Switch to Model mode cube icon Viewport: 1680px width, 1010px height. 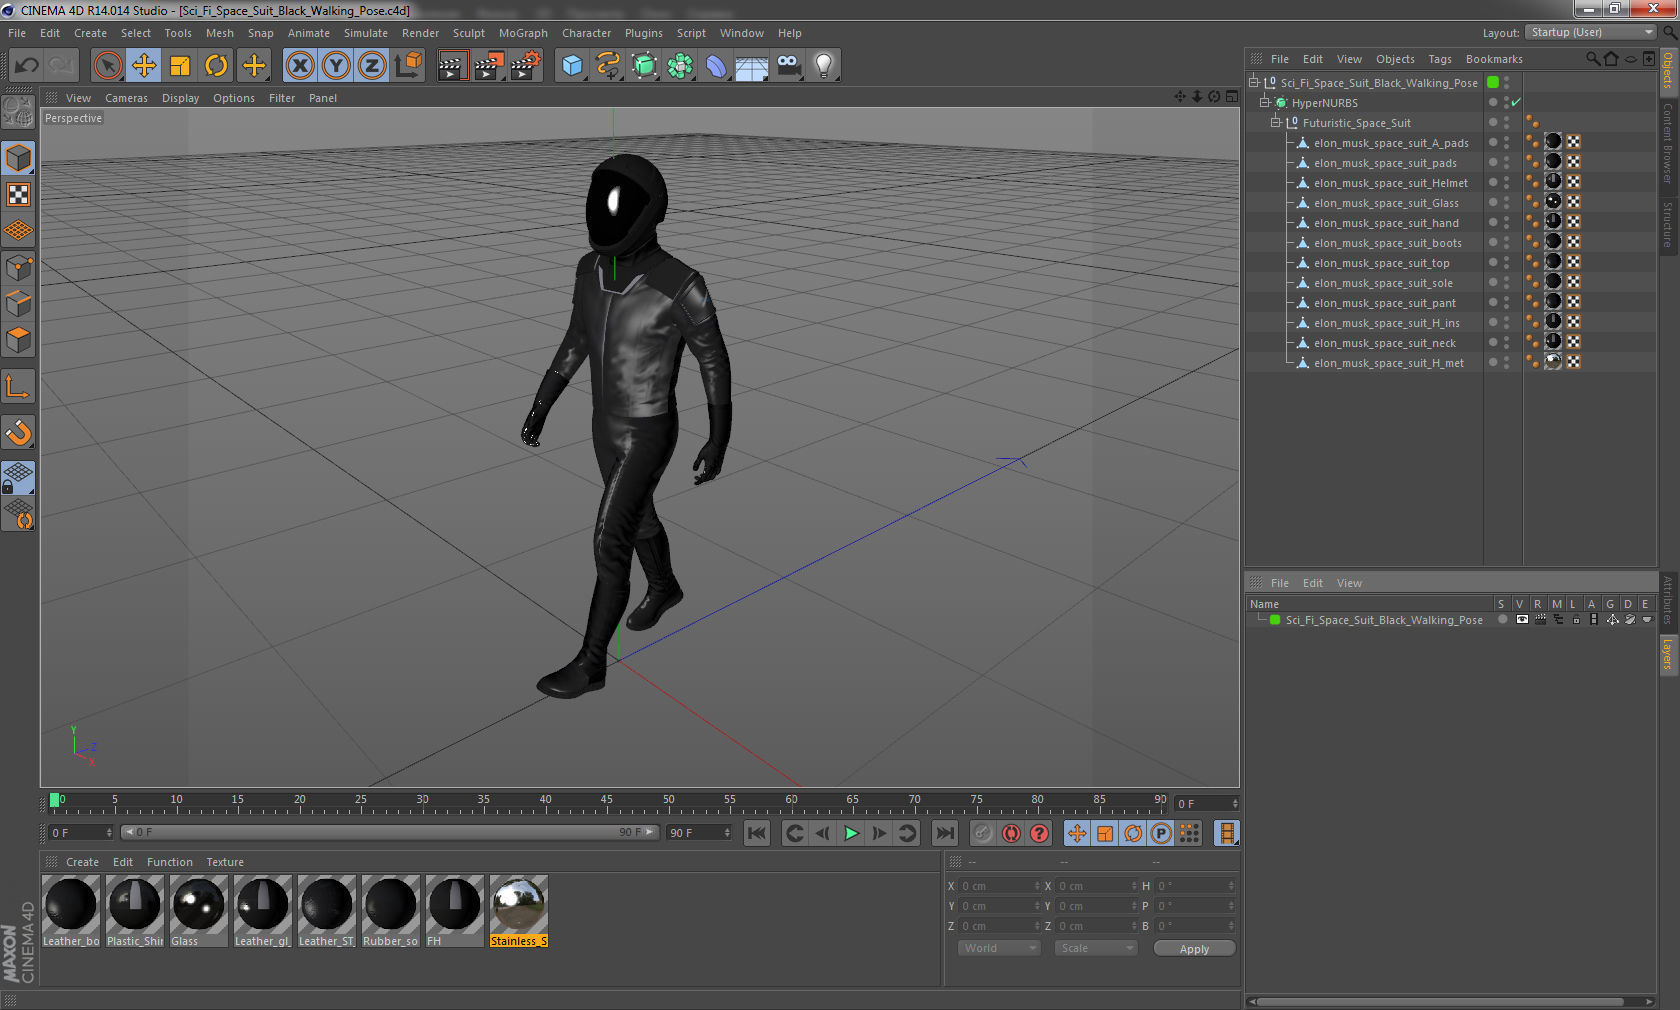[19, 158]
